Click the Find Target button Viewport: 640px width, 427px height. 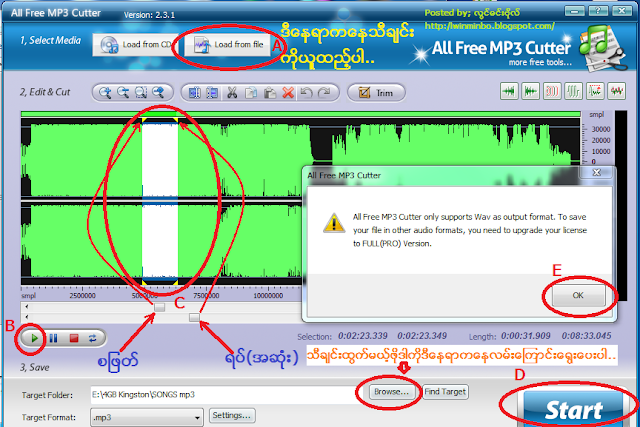[x=445, y=392]
